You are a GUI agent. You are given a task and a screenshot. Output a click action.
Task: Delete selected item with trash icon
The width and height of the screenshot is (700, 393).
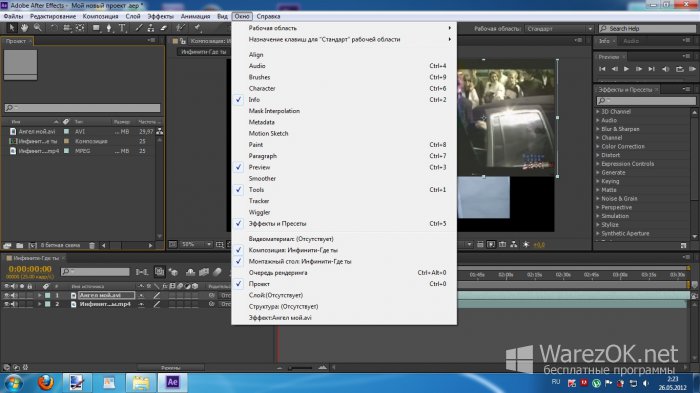(x=92, y=245)
